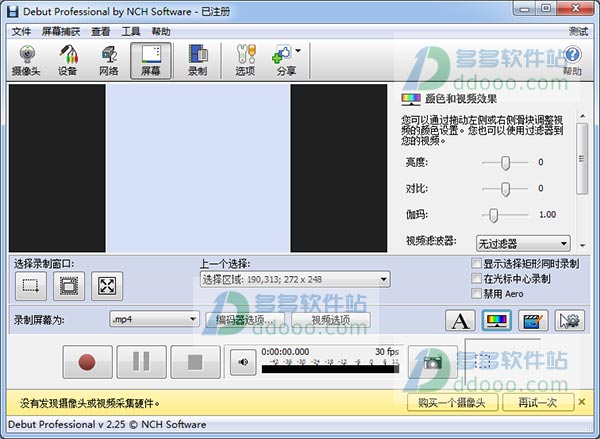
Task: Enable 在光标中心录制 checkbox
Action: [x=476, y=278]
